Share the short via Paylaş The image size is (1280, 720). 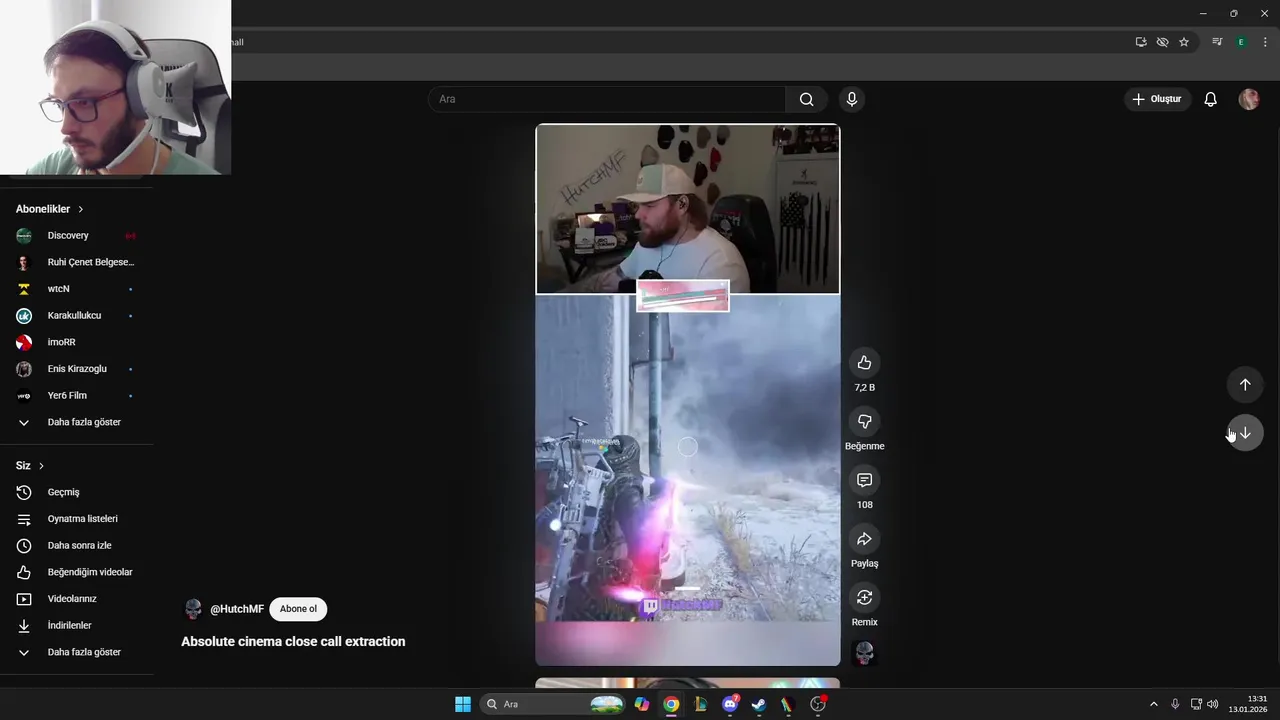(864, 539)
